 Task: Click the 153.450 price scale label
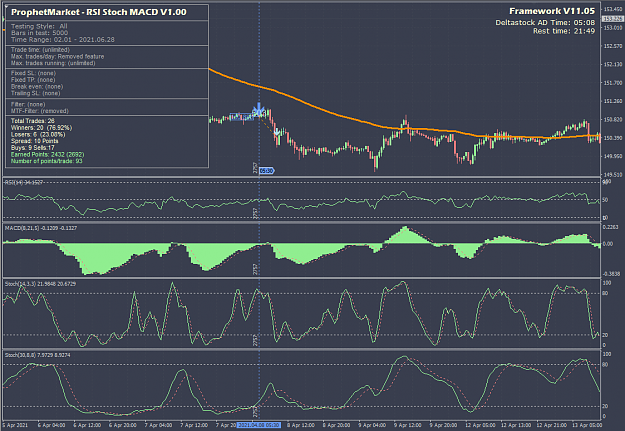pyautogui.click(x=613, y=9)
